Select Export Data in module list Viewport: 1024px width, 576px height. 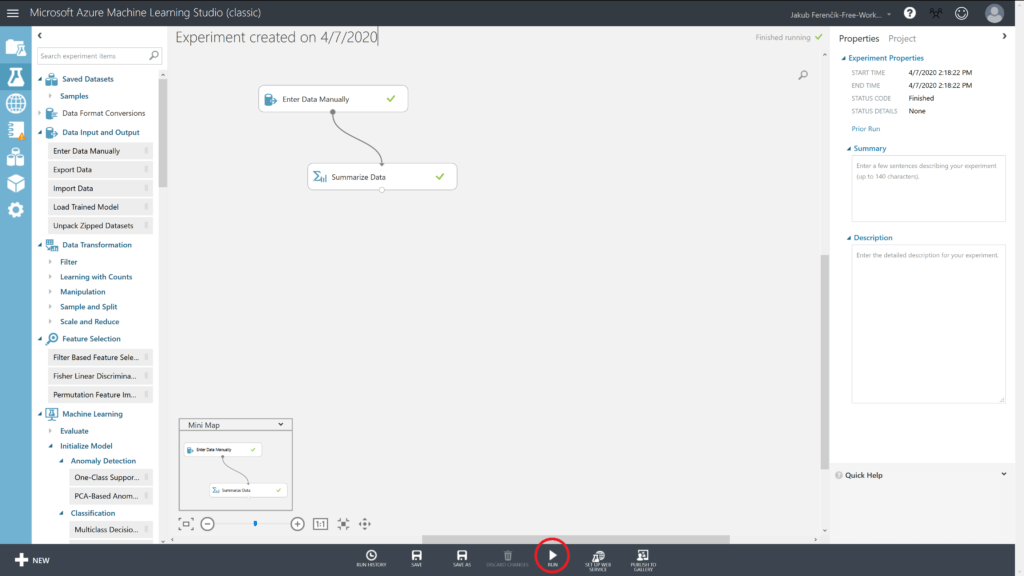coord(100,170)
